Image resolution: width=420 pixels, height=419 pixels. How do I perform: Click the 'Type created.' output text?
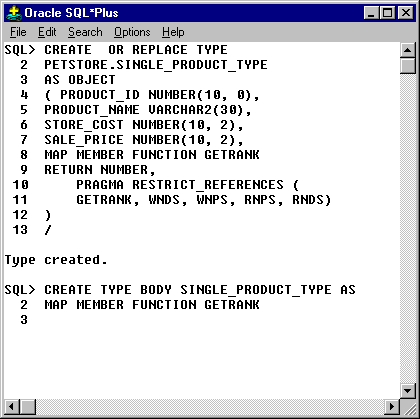pyautogui.click(x=56, y=260)
